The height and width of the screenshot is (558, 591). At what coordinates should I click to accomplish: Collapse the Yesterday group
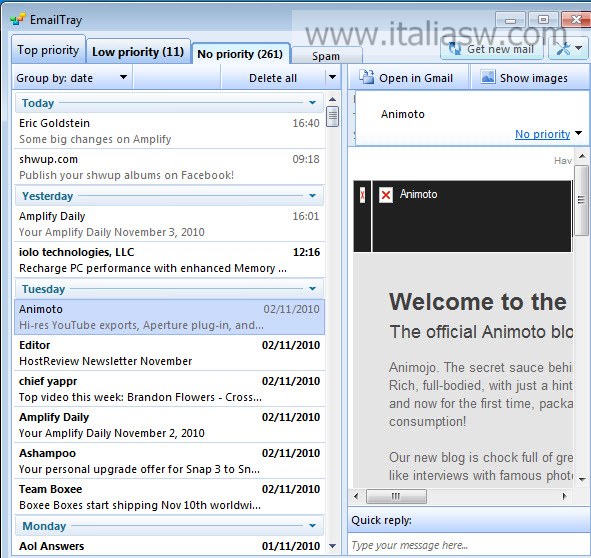click(x=312, y=195)
